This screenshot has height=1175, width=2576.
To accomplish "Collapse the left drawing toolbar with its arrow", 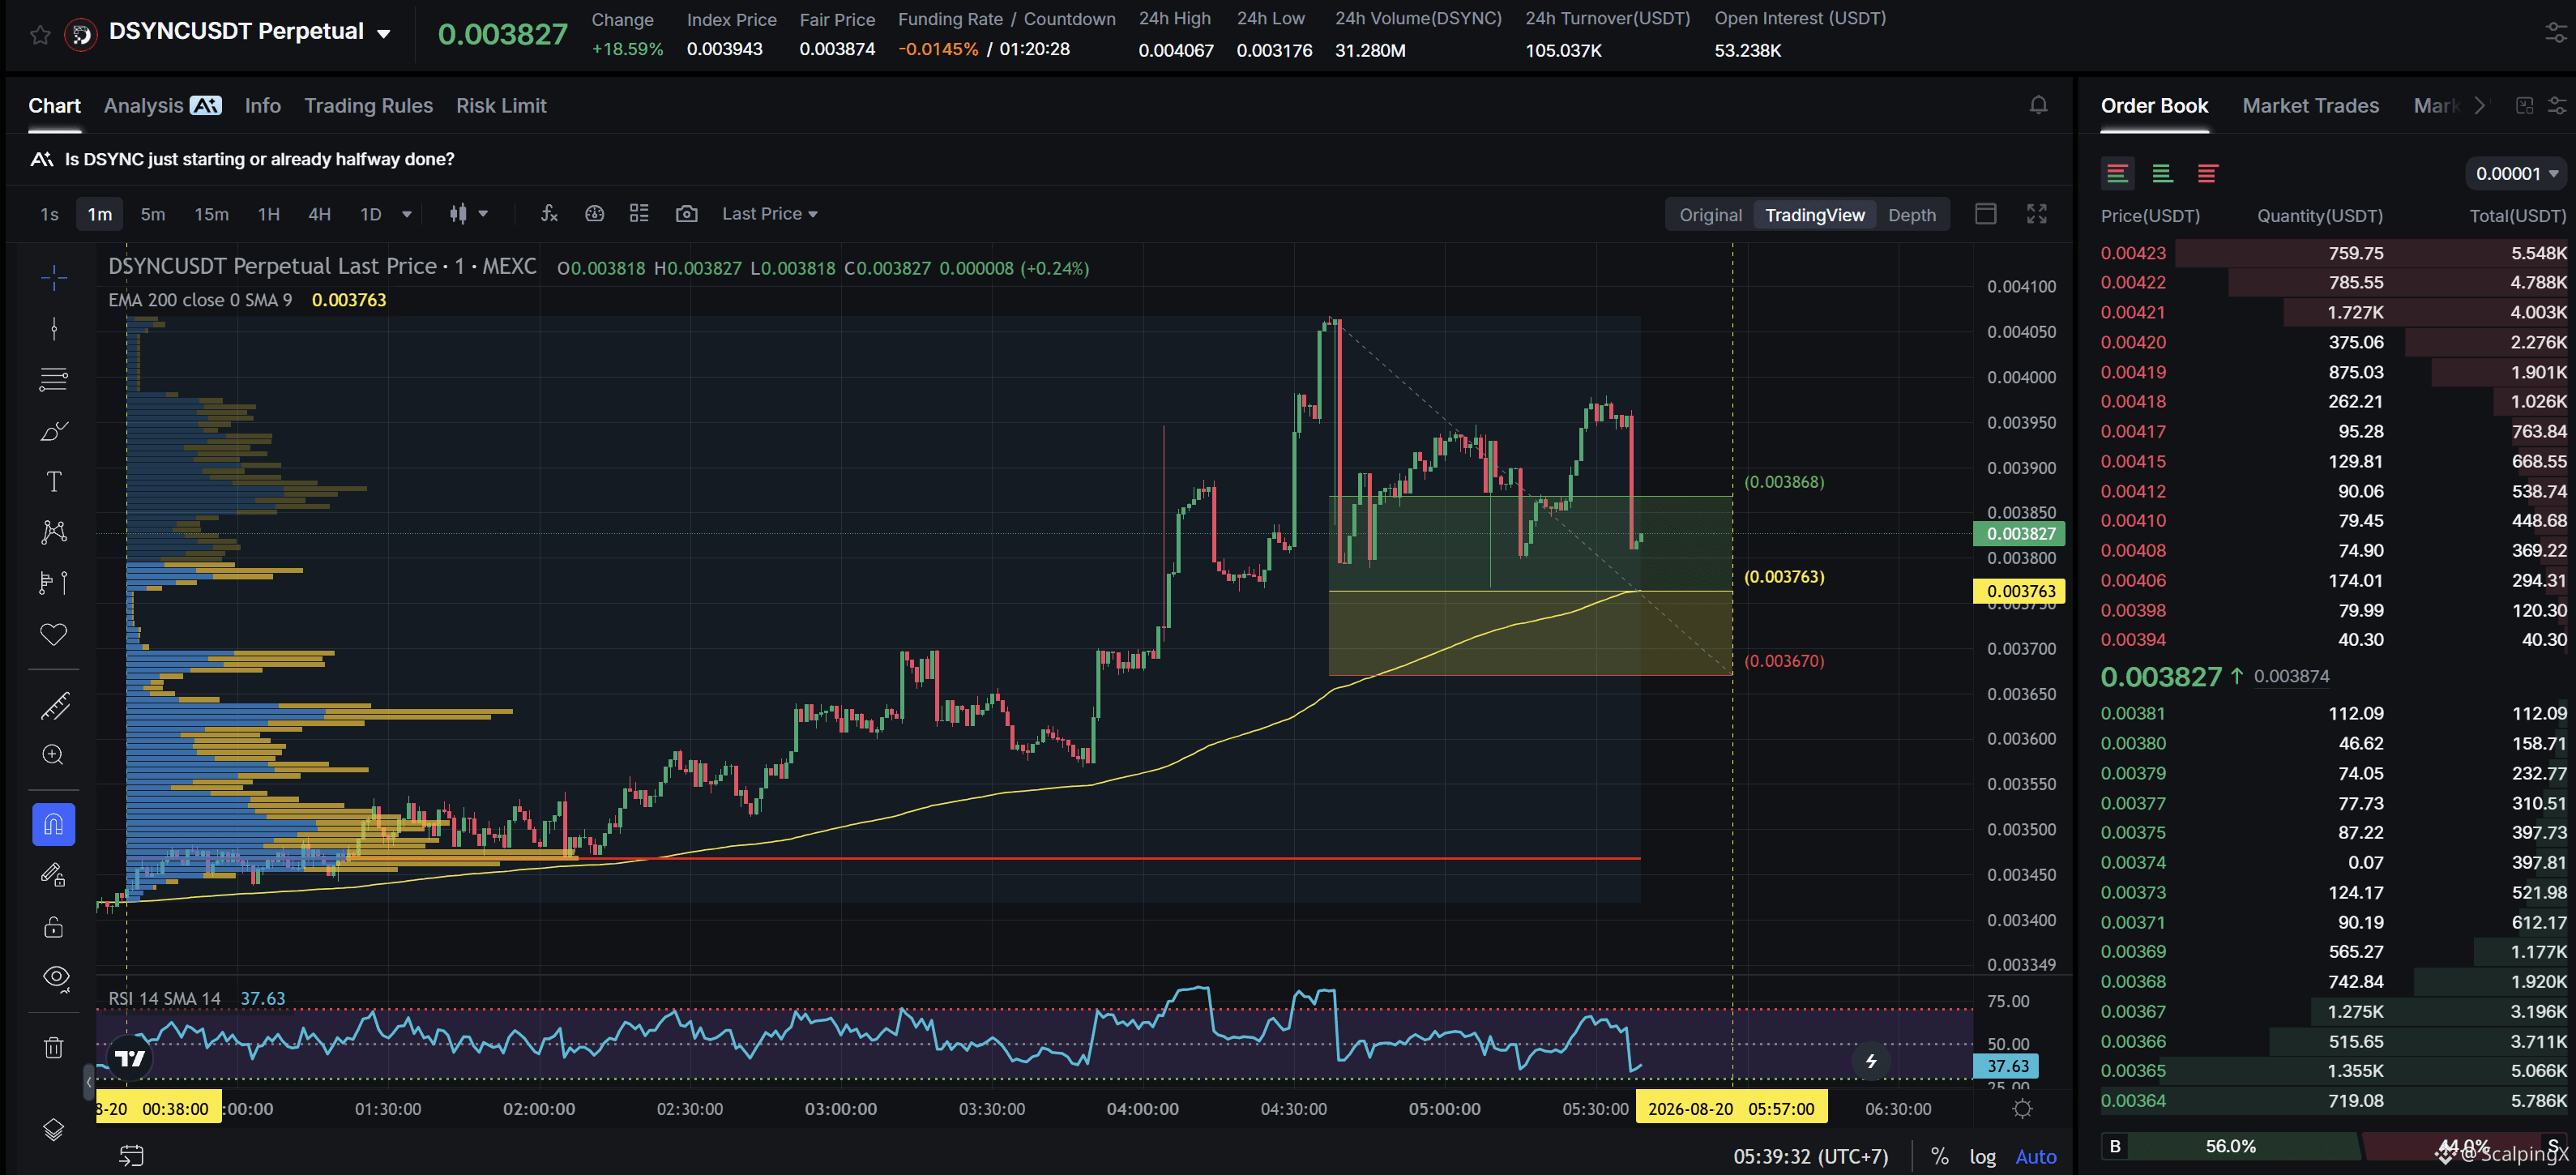I will pyautogui.click(x=89, y=1082).
